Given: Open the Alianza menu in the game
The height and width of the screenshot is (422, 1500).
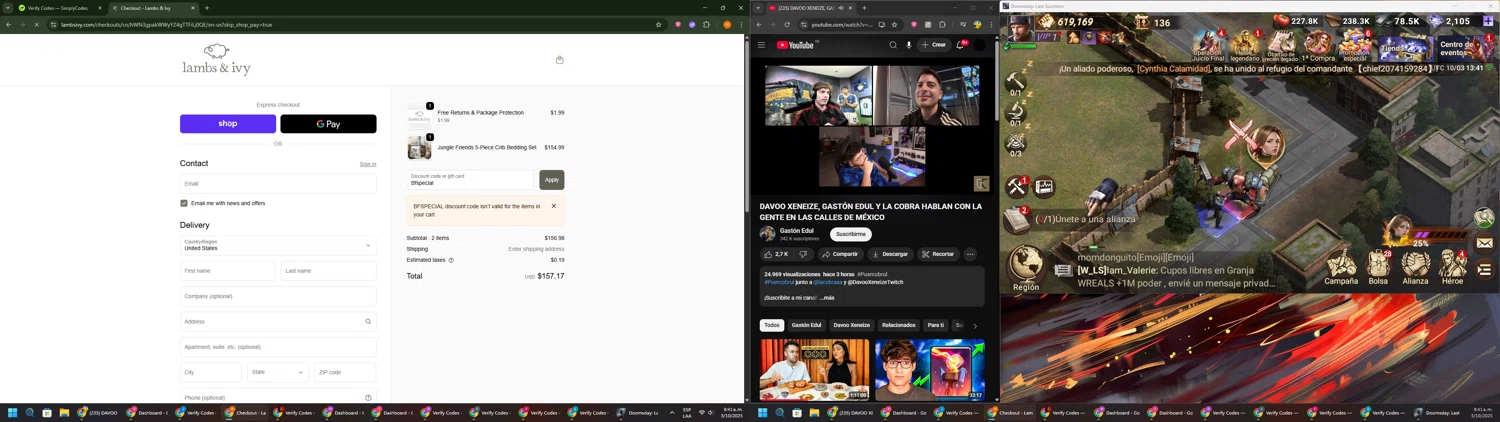Looking at the screenshot, I should pyautogui.click(x=1415, y=266).
